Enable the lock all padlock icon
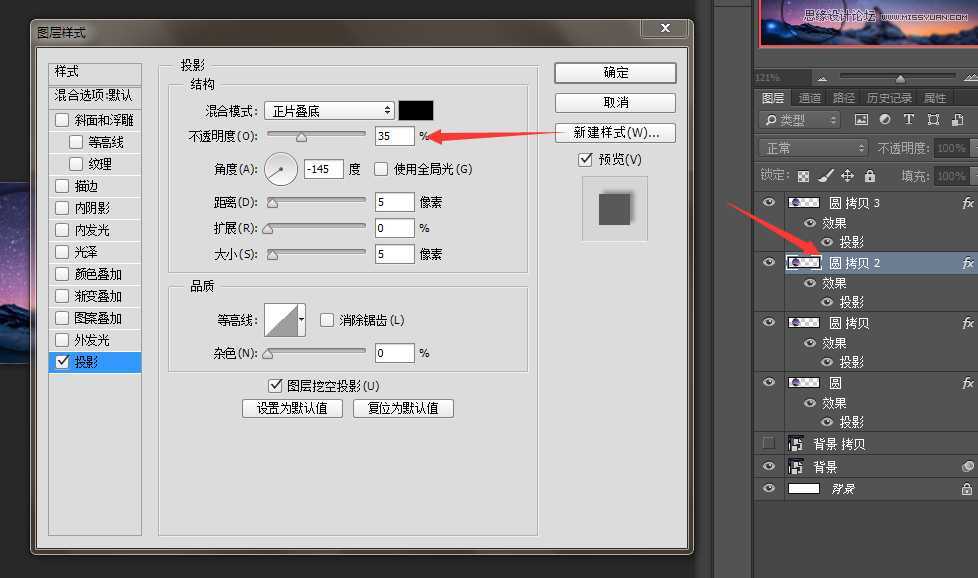 [x=868, y=175]
